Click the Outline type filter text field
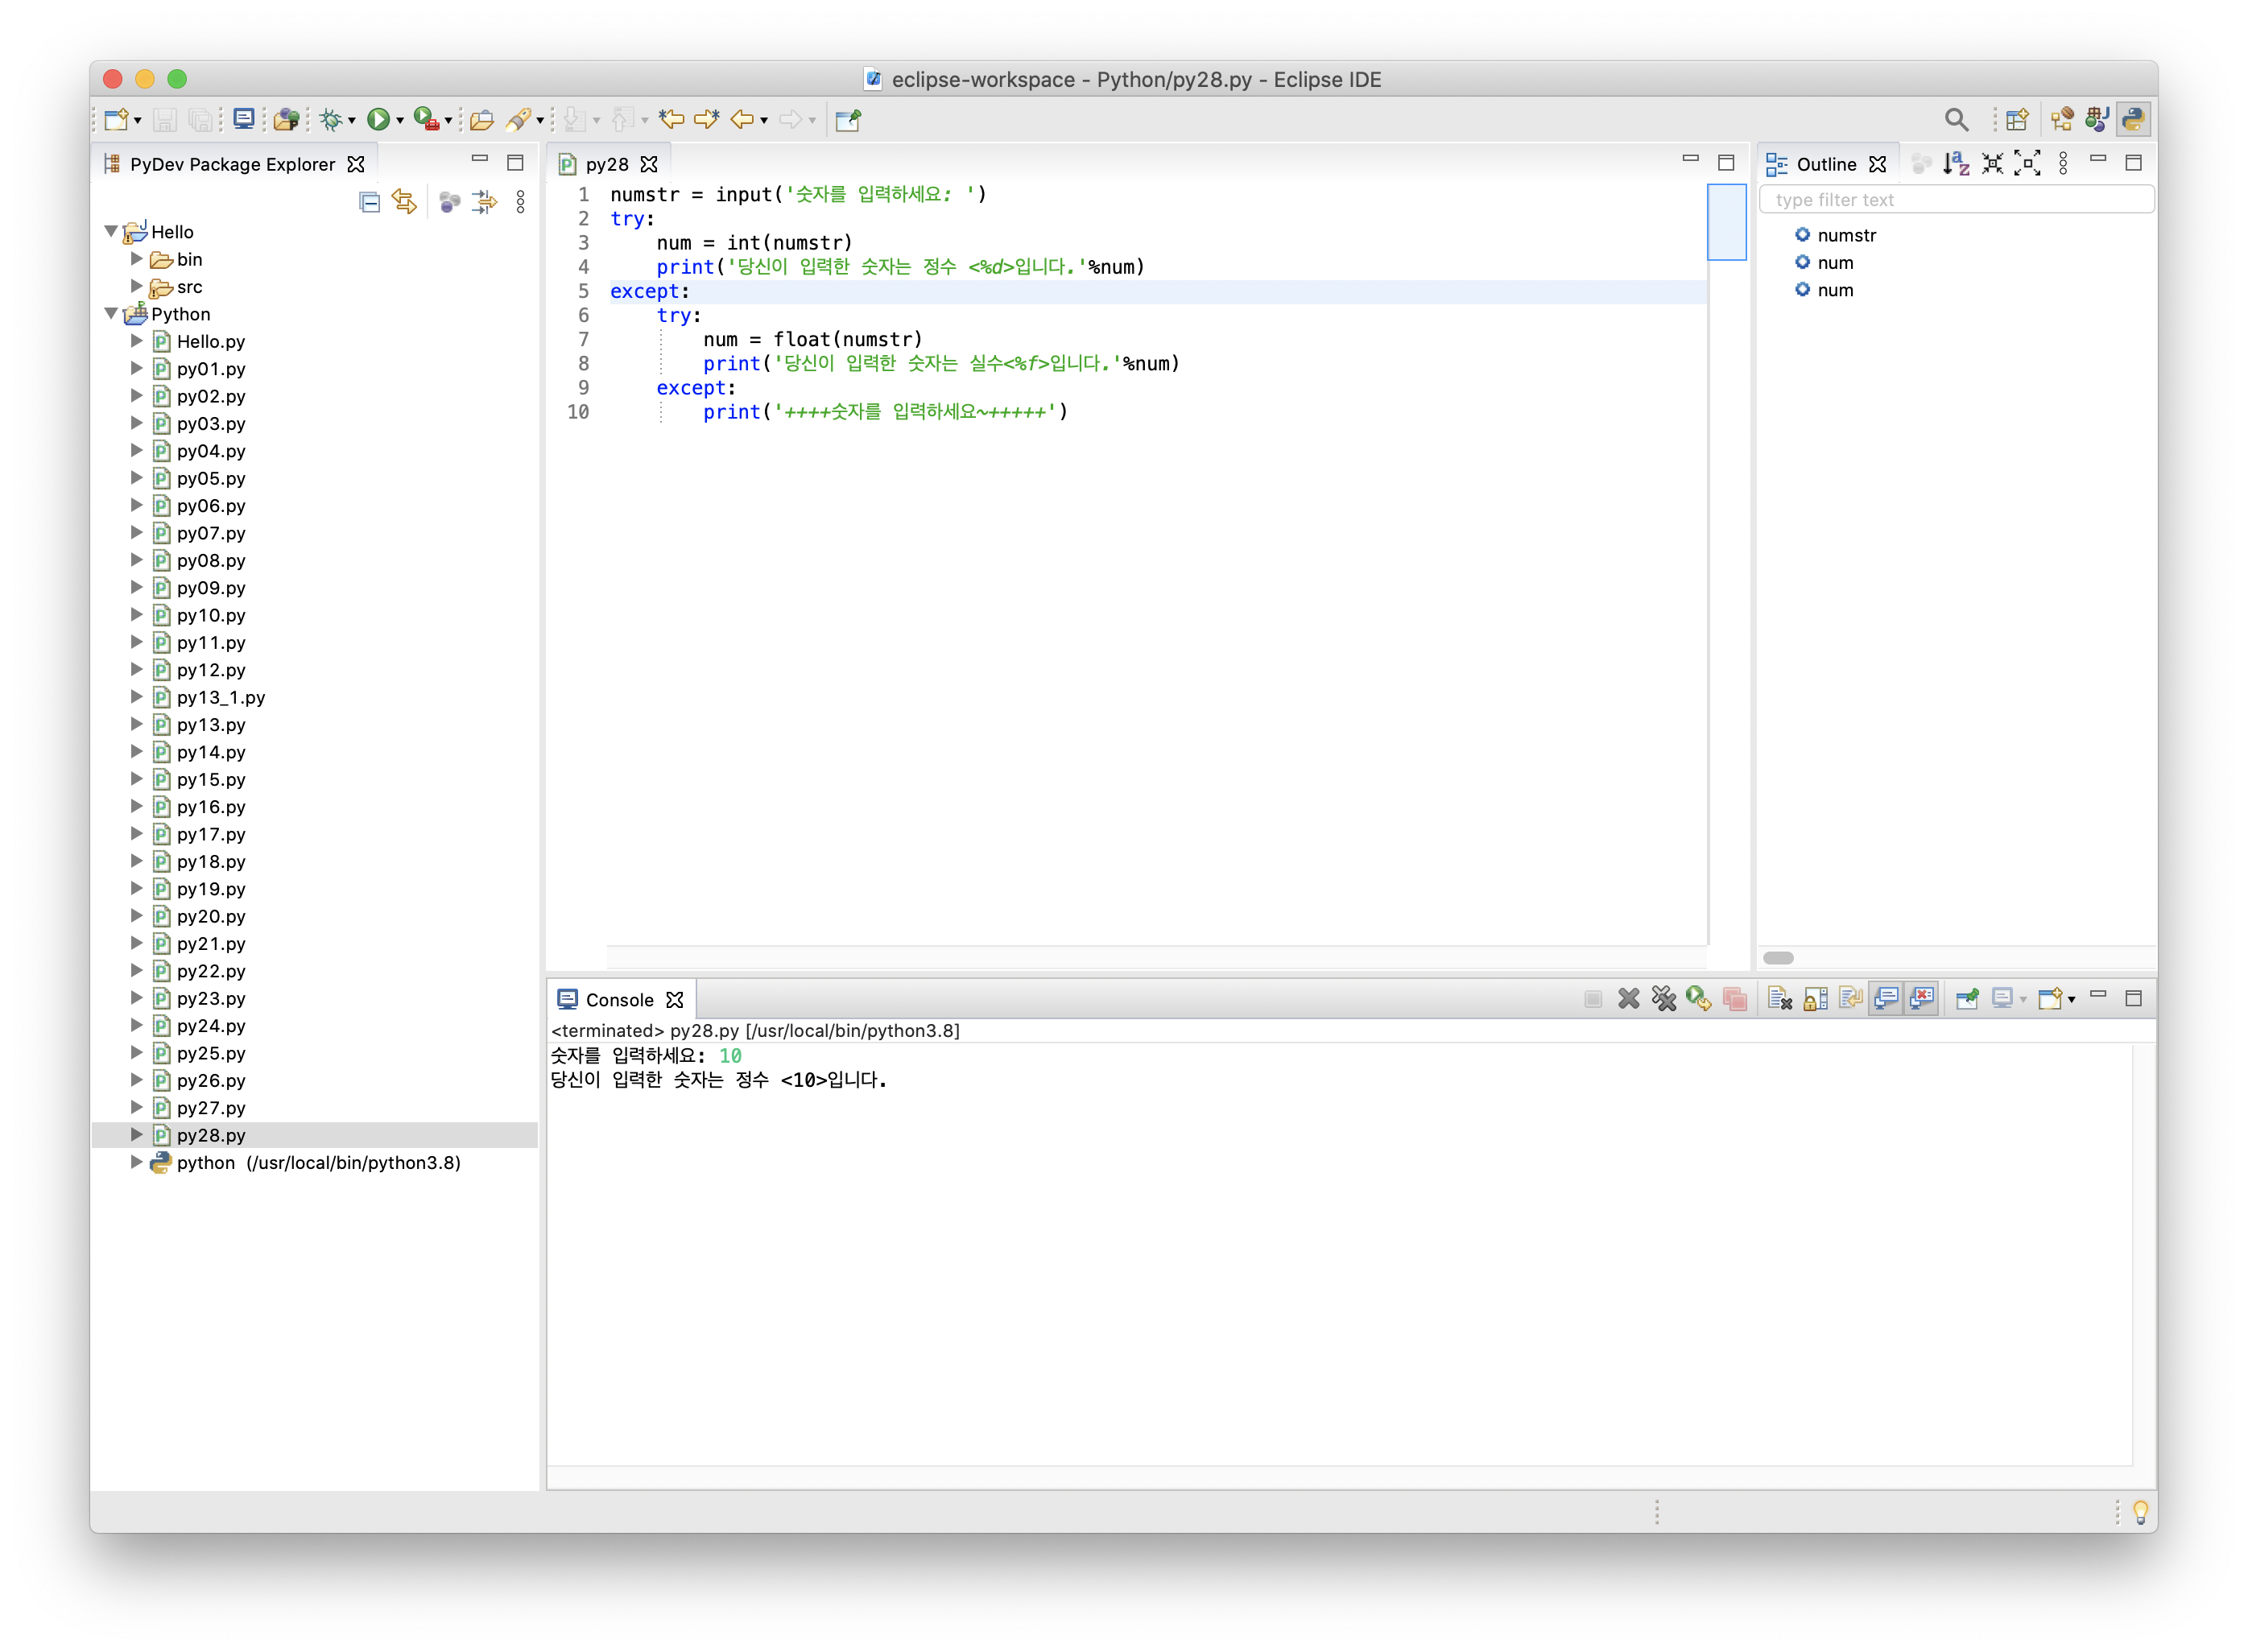This screenshot has width=2248, height=1652. pos(1956,199)
